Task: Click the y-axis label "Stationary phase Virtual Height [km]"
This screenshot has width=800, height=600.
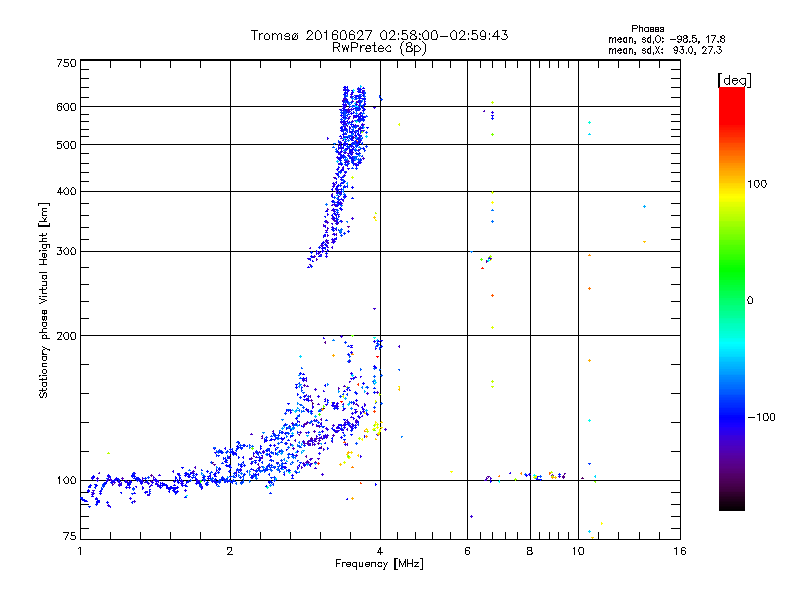Action: tap(43, 300)
